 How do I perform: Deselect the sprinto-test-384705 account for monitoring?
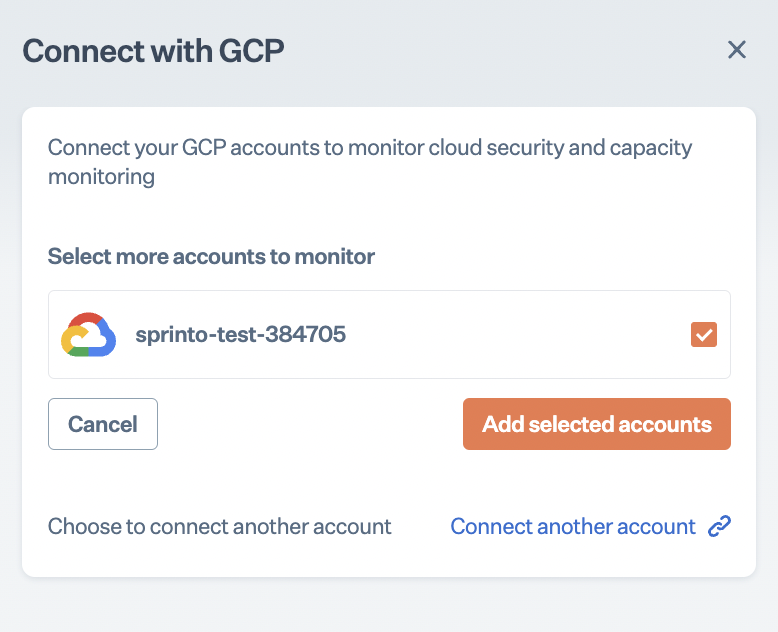pos(704,335)
